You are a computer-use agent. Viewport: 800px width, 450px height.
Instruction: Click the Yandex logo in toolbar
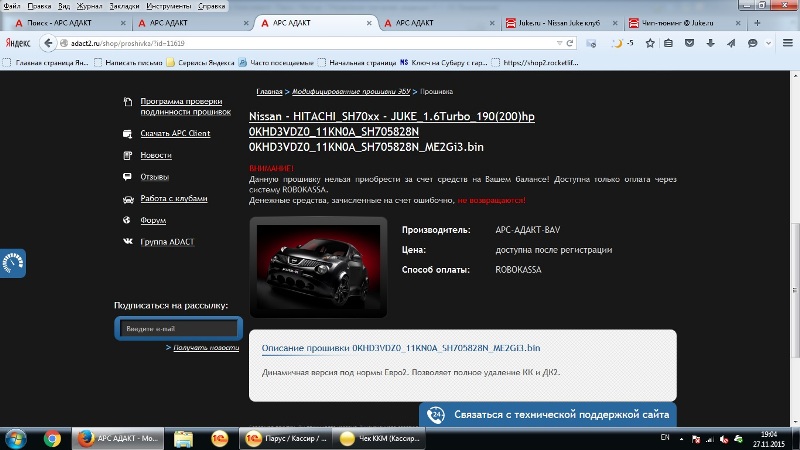(18, 43)
